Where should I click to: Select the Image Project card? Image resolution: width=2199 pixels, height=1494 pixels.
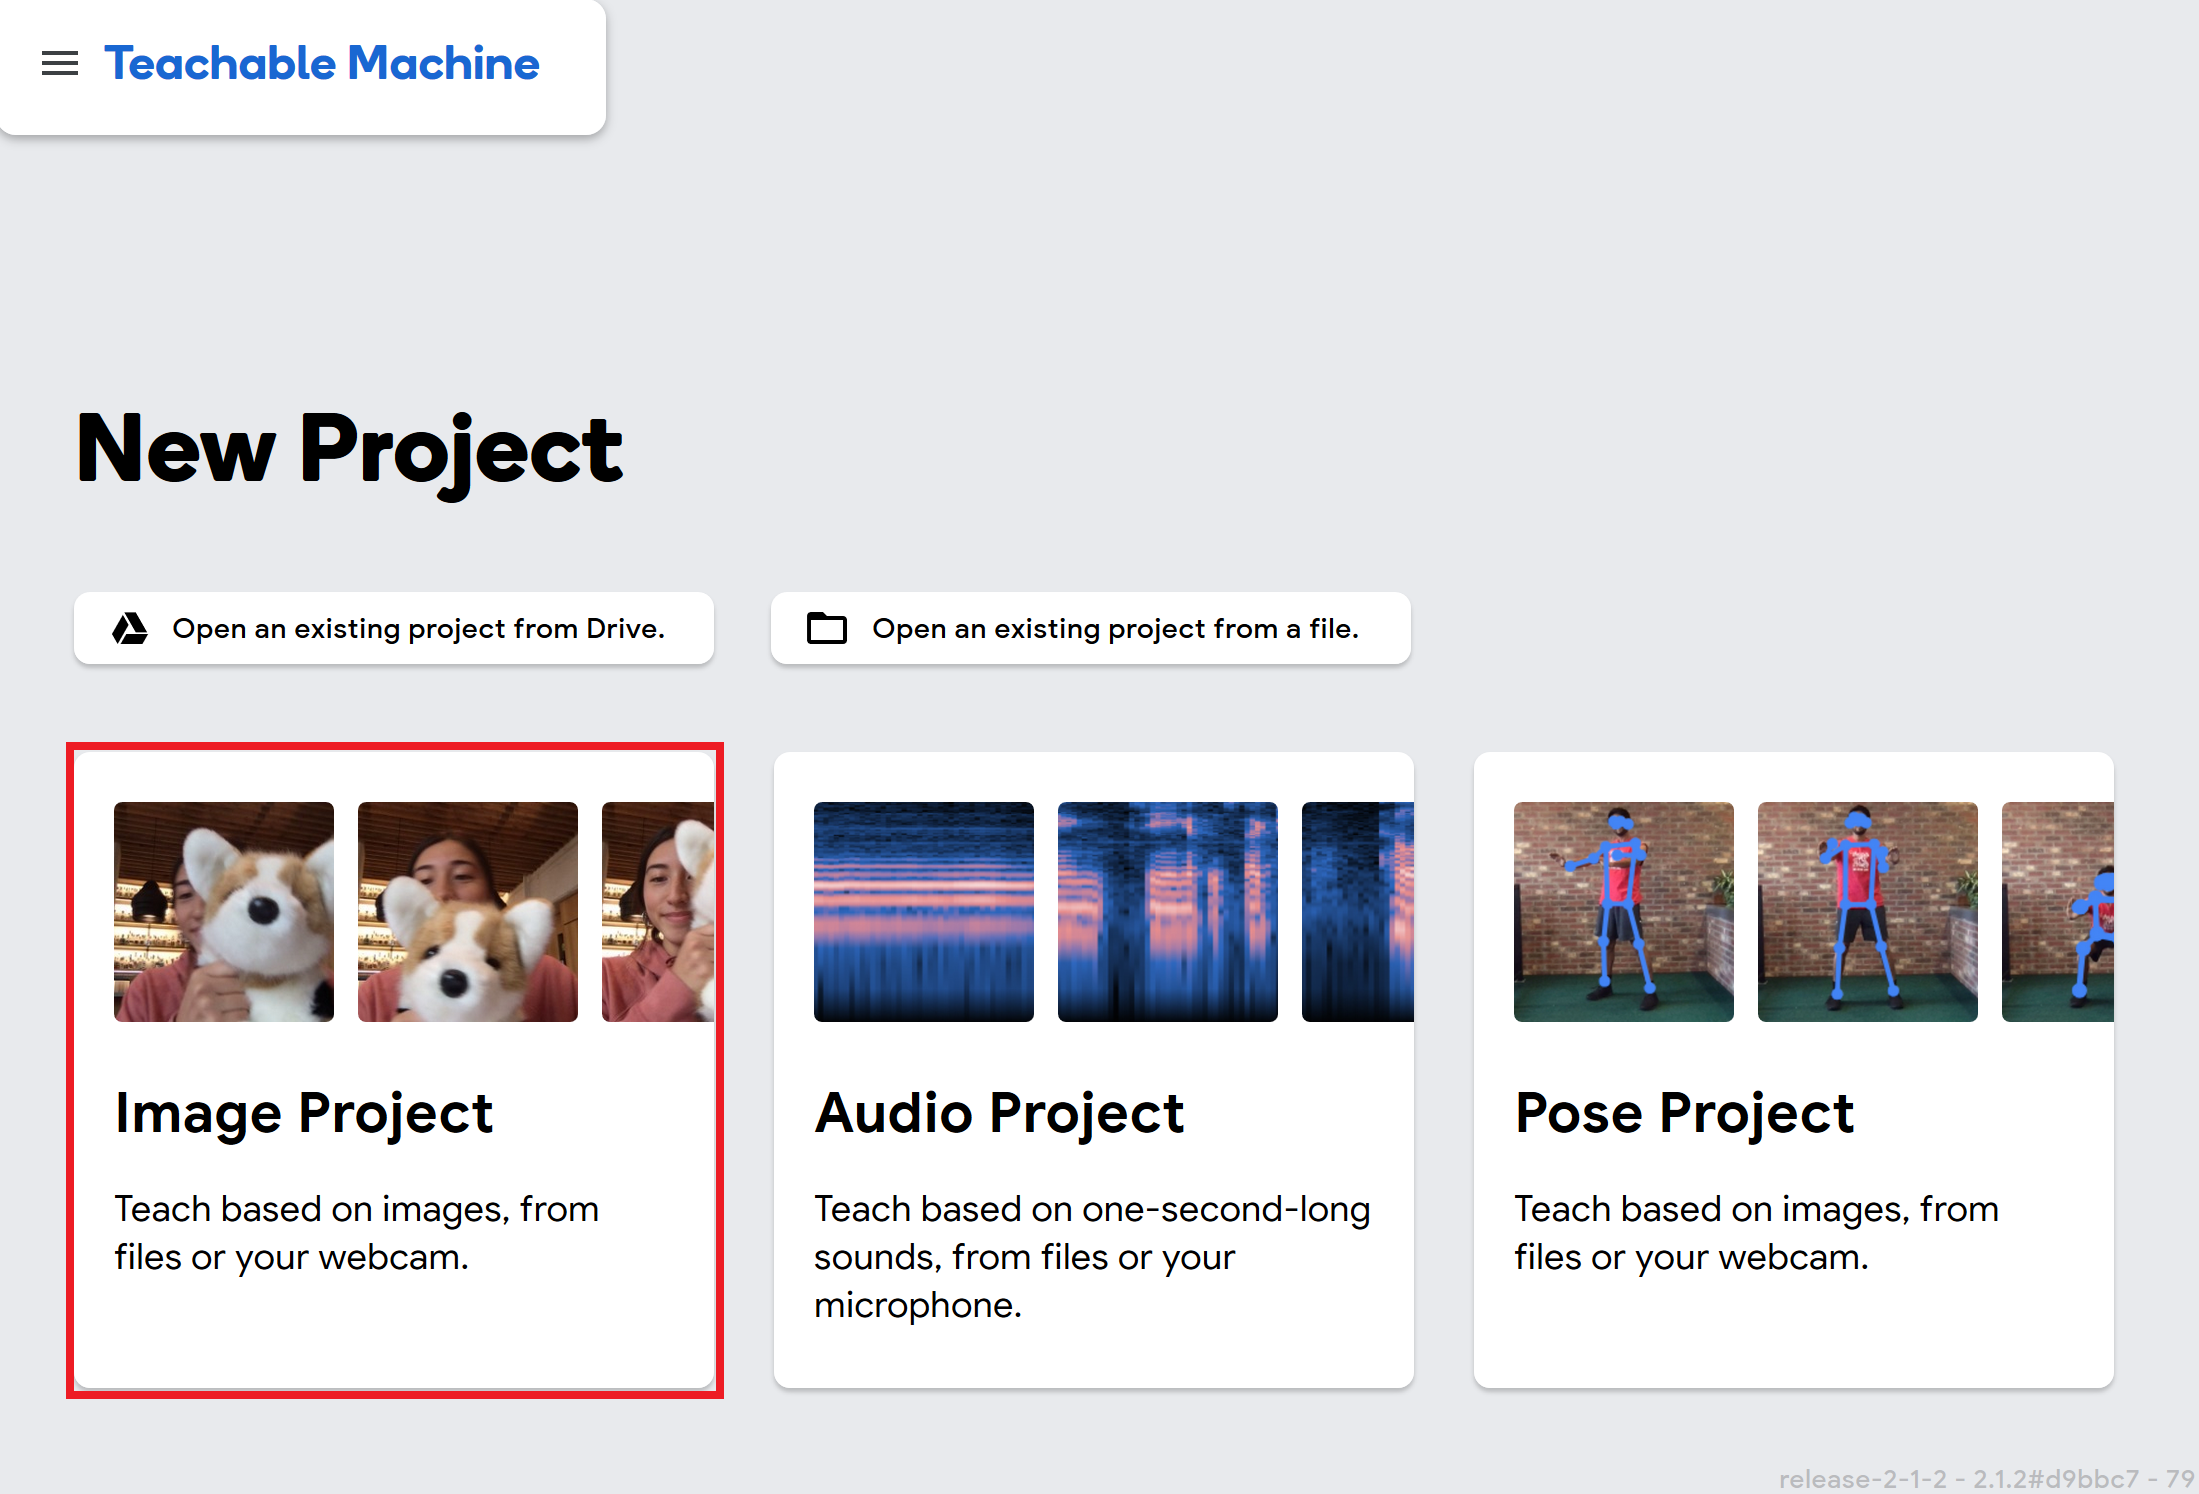point(396,1070)
